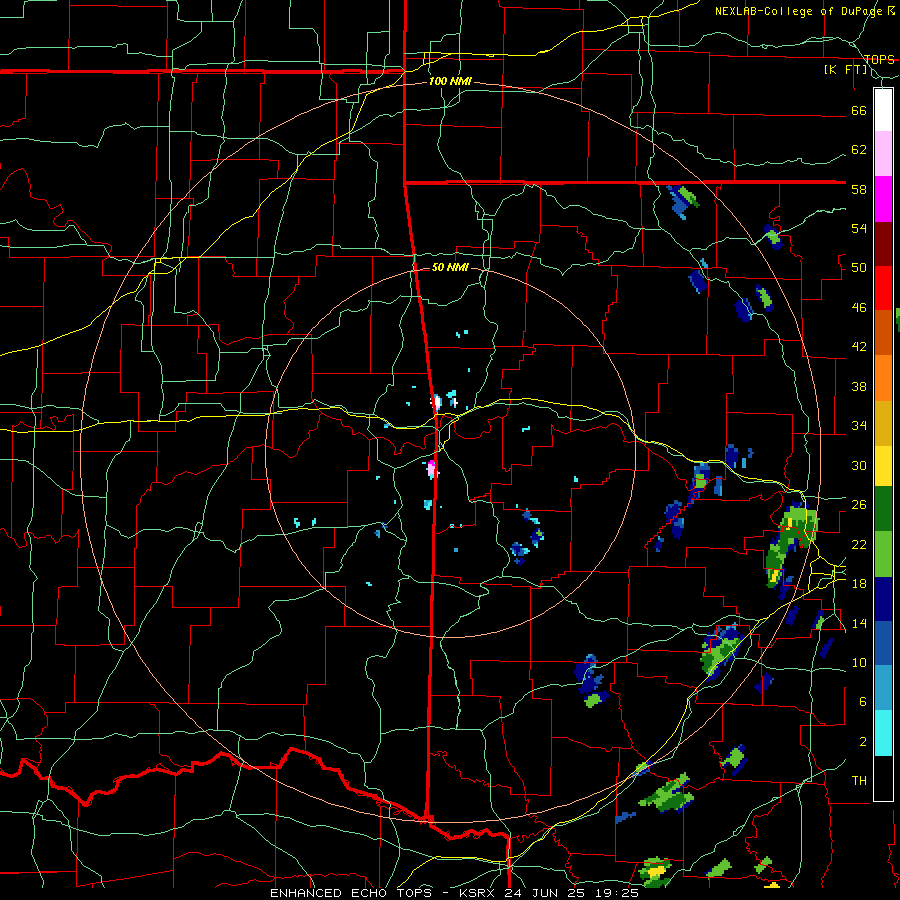Click the 30 legend value
Image resolution: width=900 pixels, height=900 pixels.
(859, 465)
